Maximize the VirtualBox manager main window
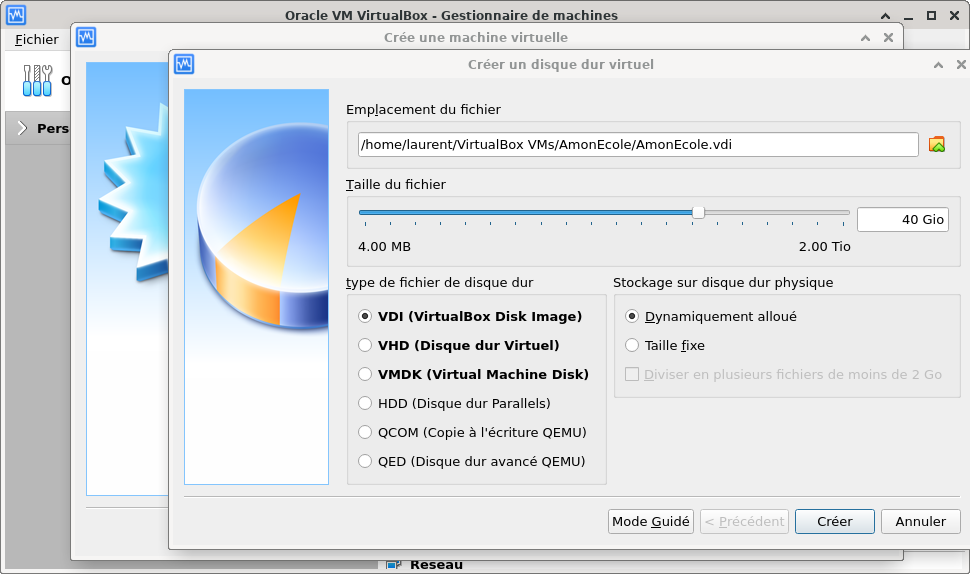This screenshot has width=970, height=574. click(x=931, y=15)
